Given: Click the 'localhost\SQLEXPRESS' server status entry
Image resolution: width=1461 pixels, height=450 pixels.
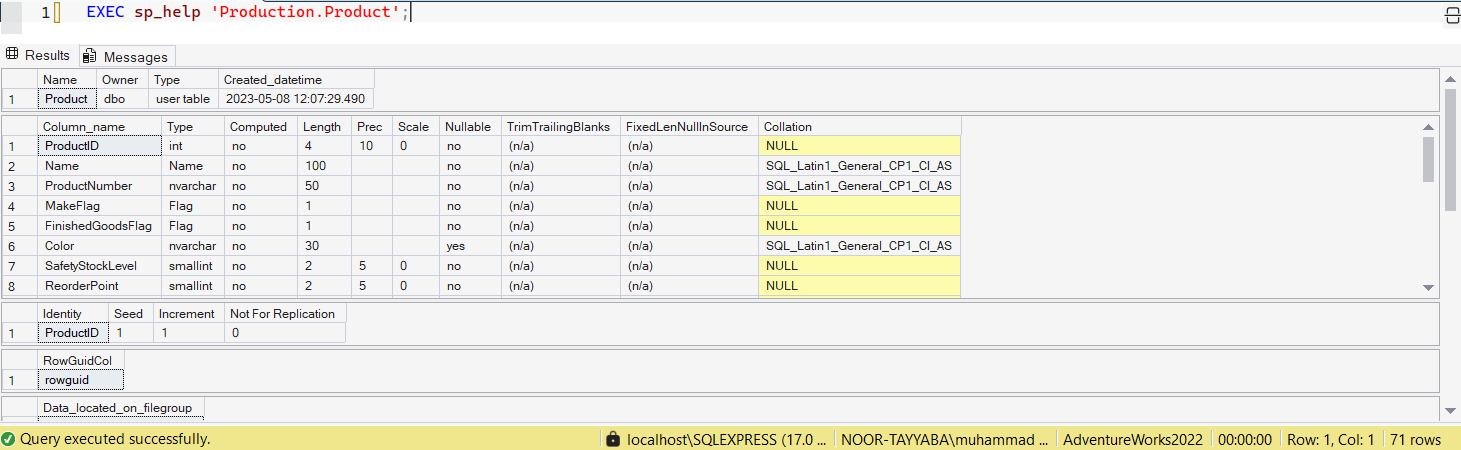Looking at the screenshot, I should [x=727, y=439].
